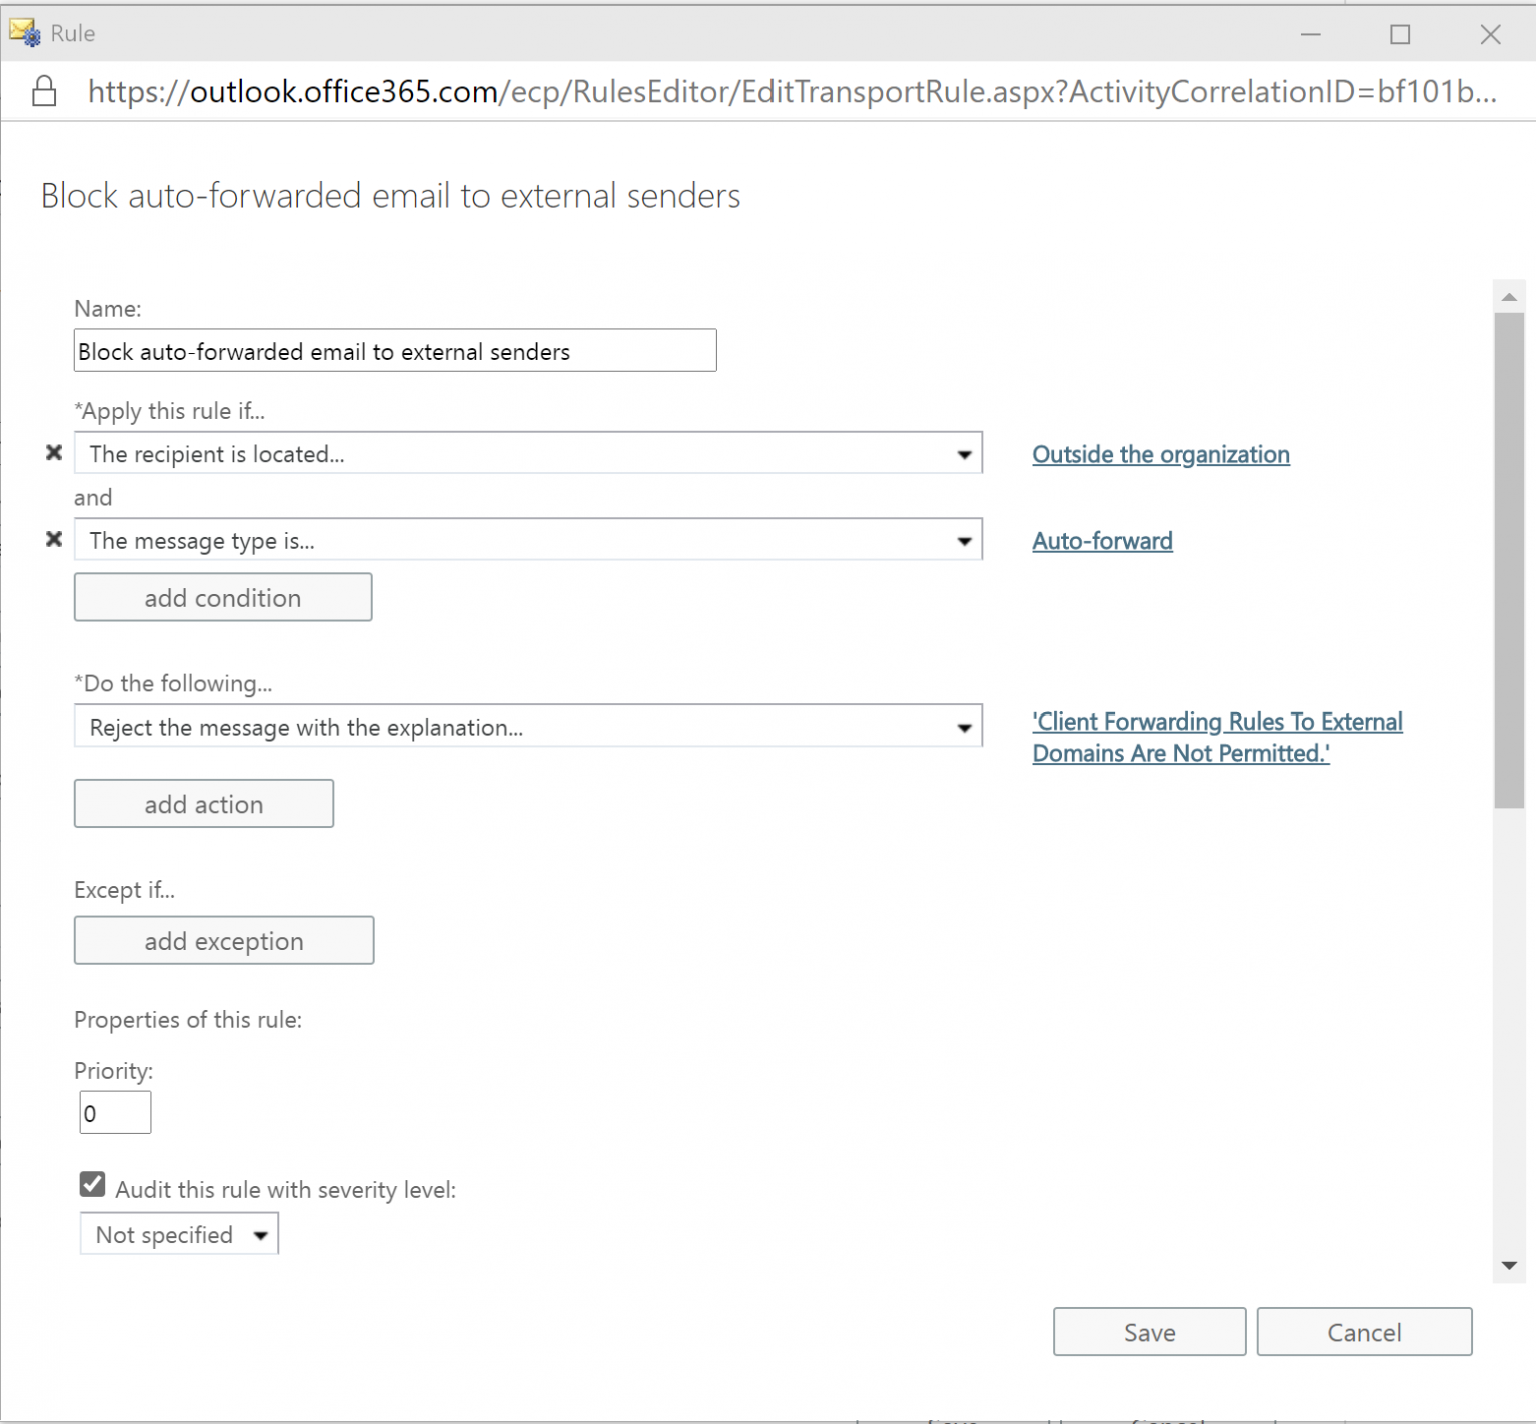Click the add action button

tap(203, 803)
